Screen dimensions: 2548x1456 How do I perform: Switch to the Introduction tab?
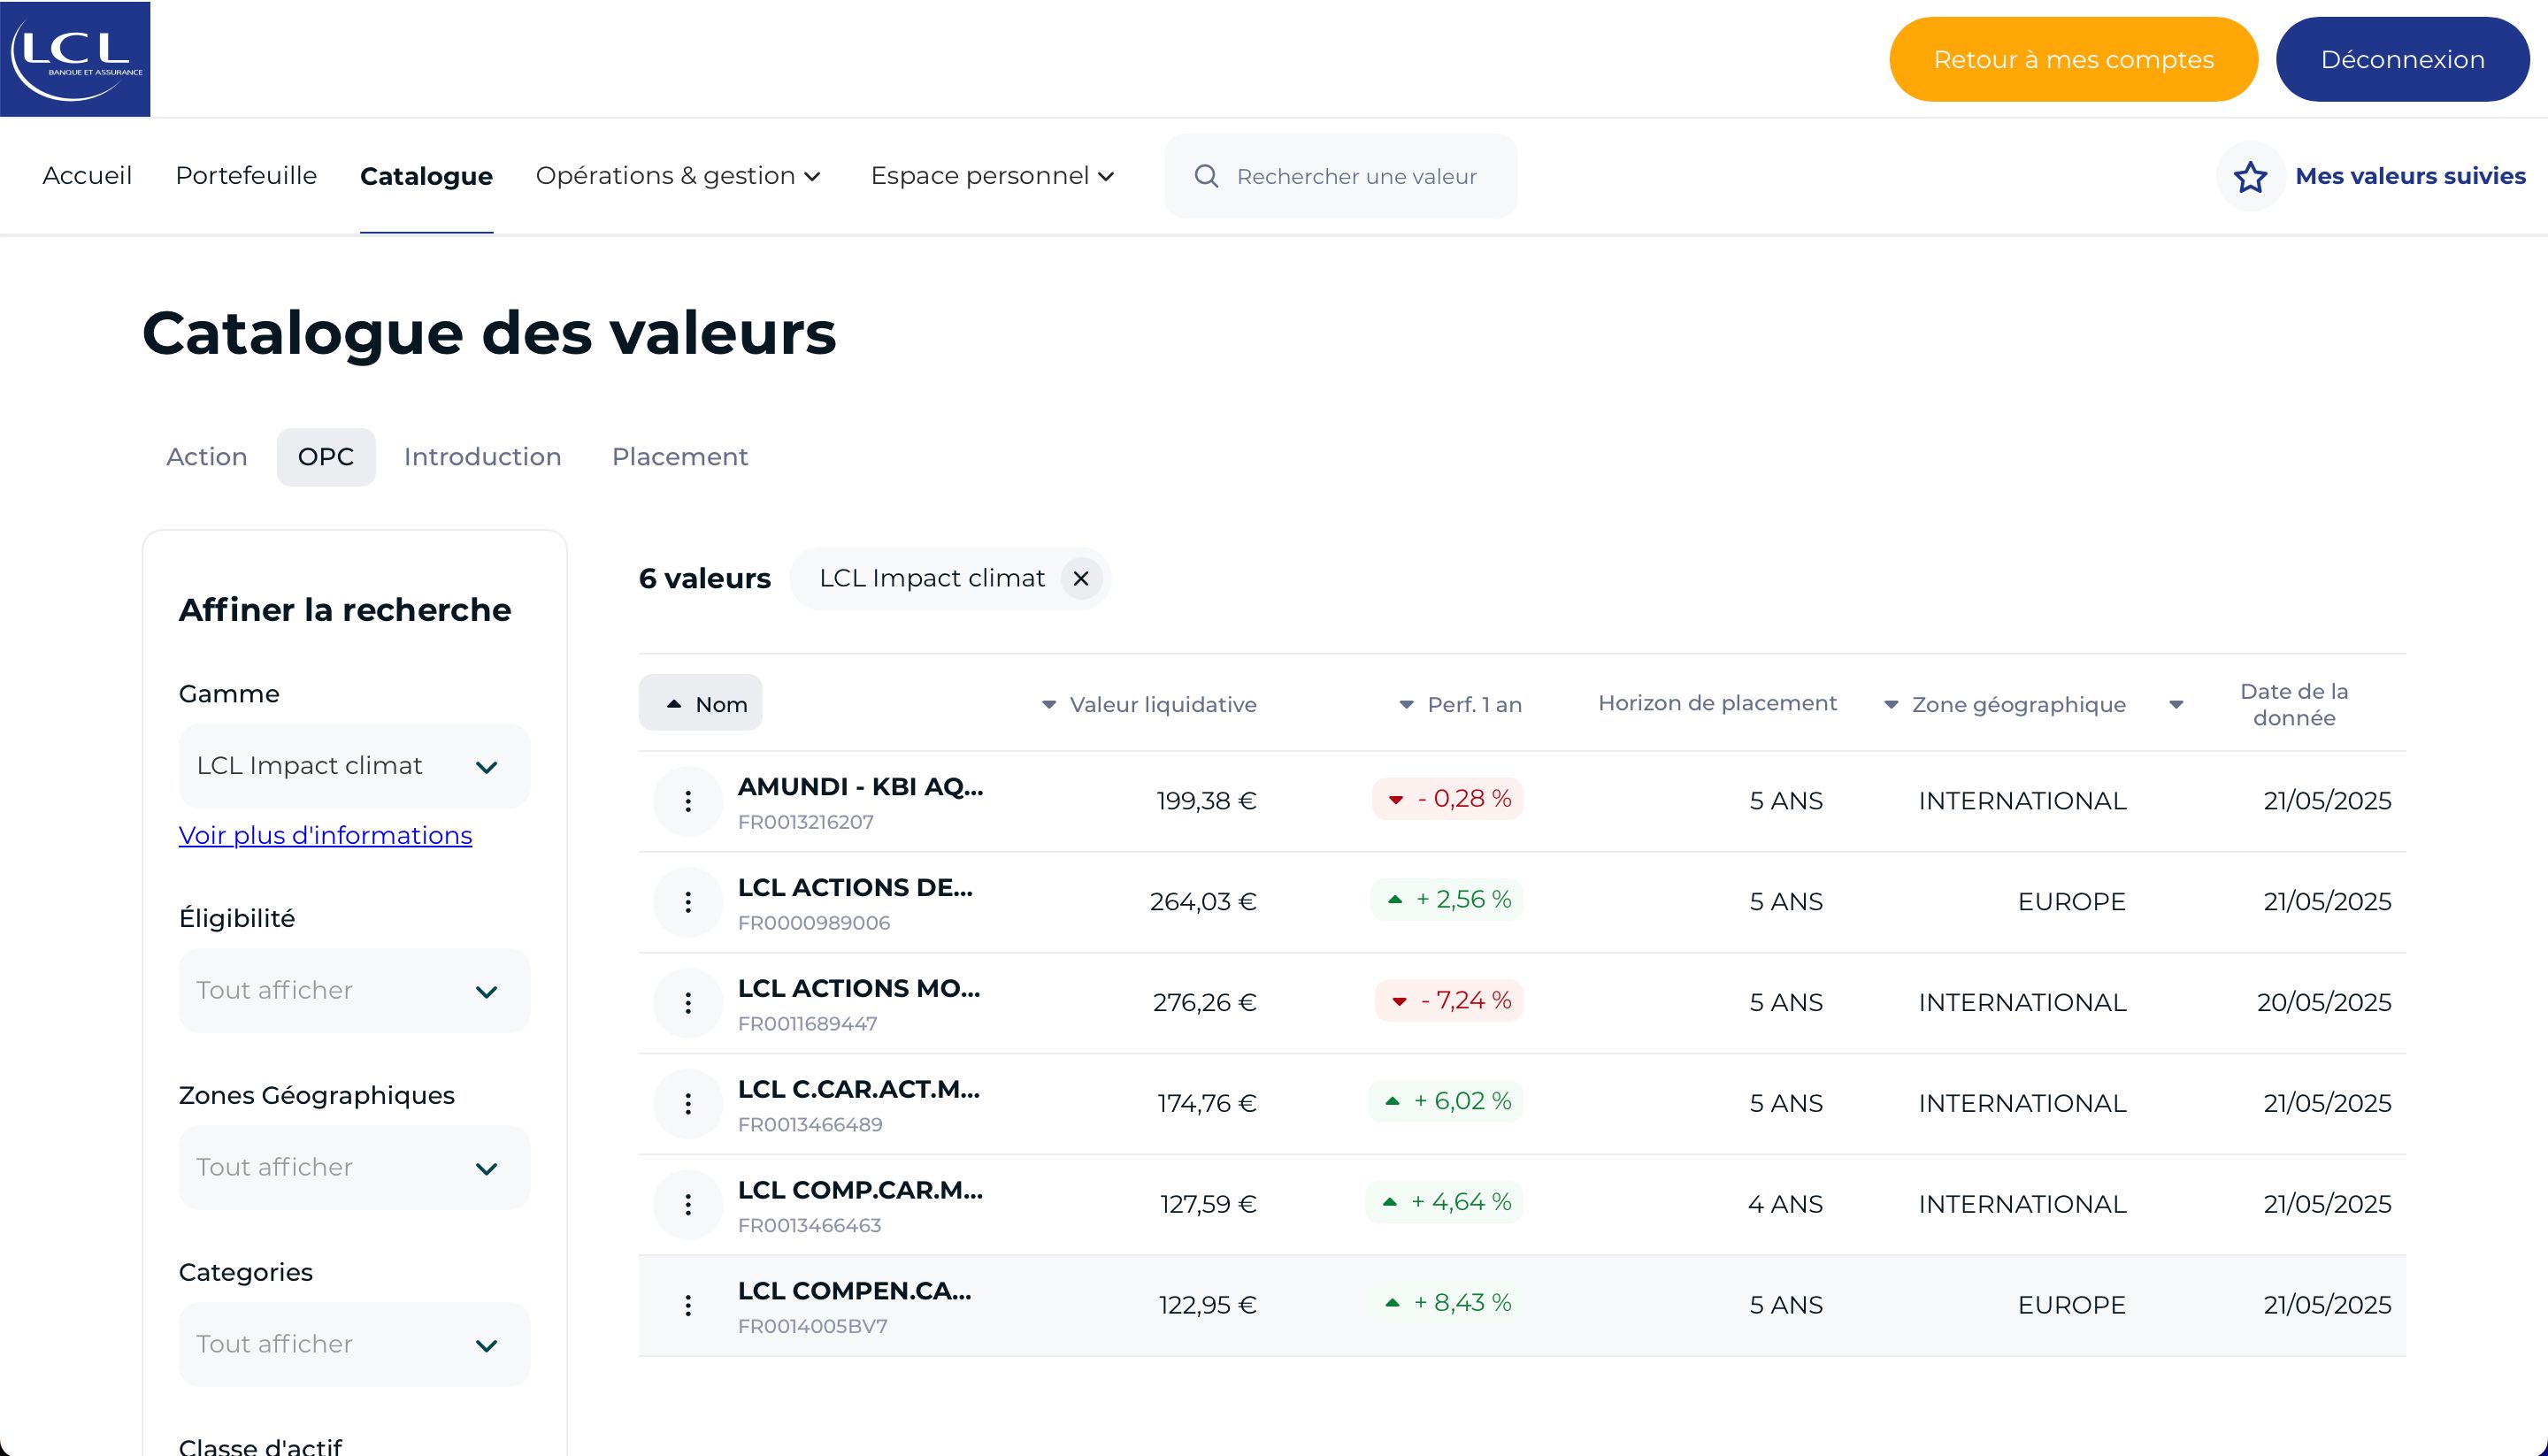click(482, 457)
